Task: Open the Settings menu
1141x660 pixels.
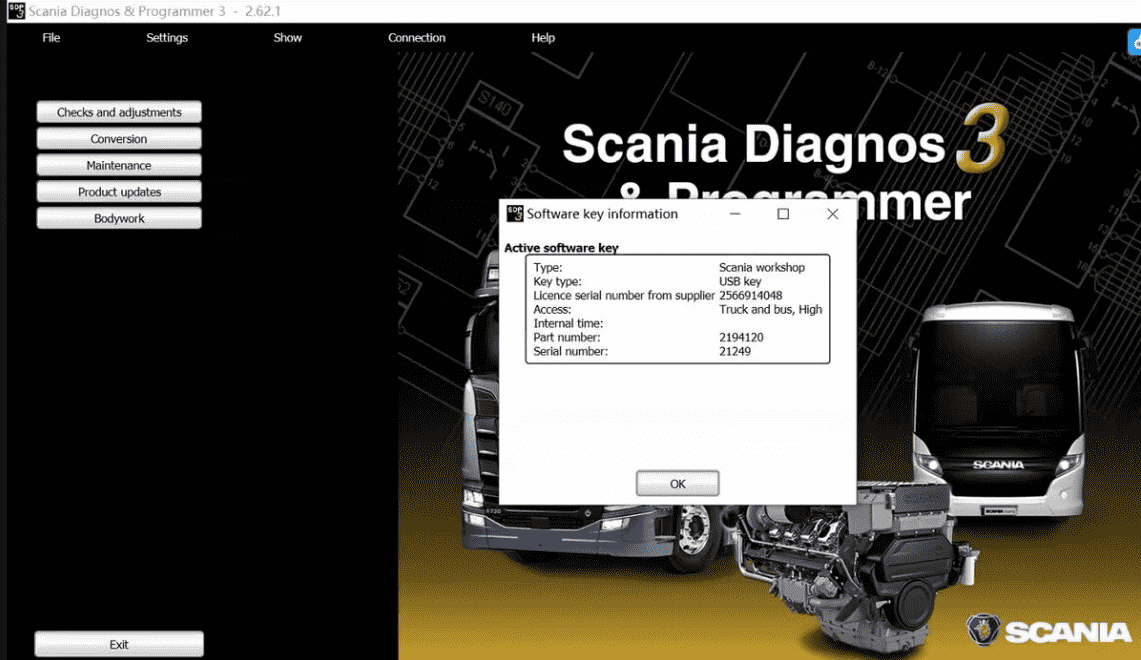Action: click(167, 38)
